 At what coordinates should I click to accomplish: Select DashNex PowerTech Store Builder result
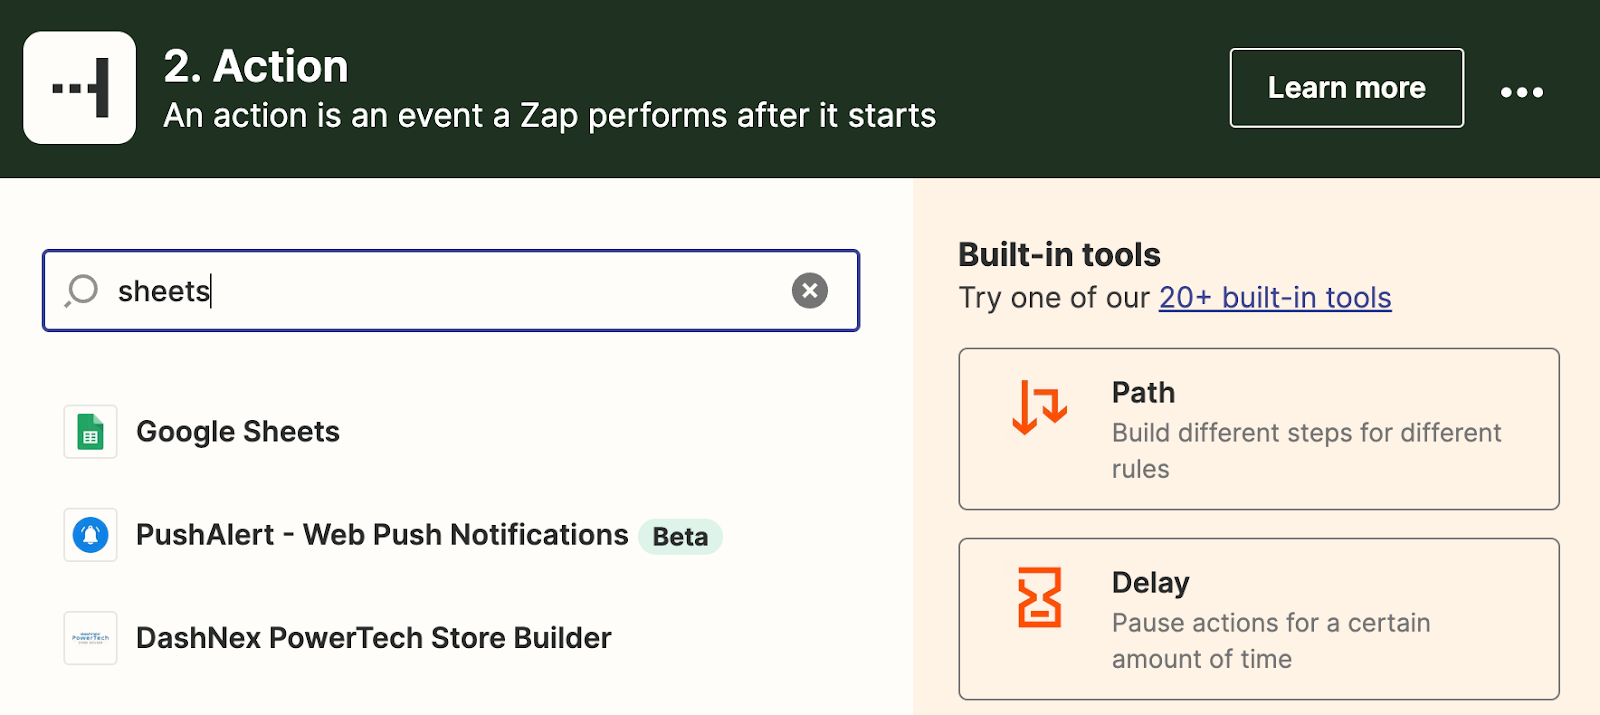tap(373, 638)
